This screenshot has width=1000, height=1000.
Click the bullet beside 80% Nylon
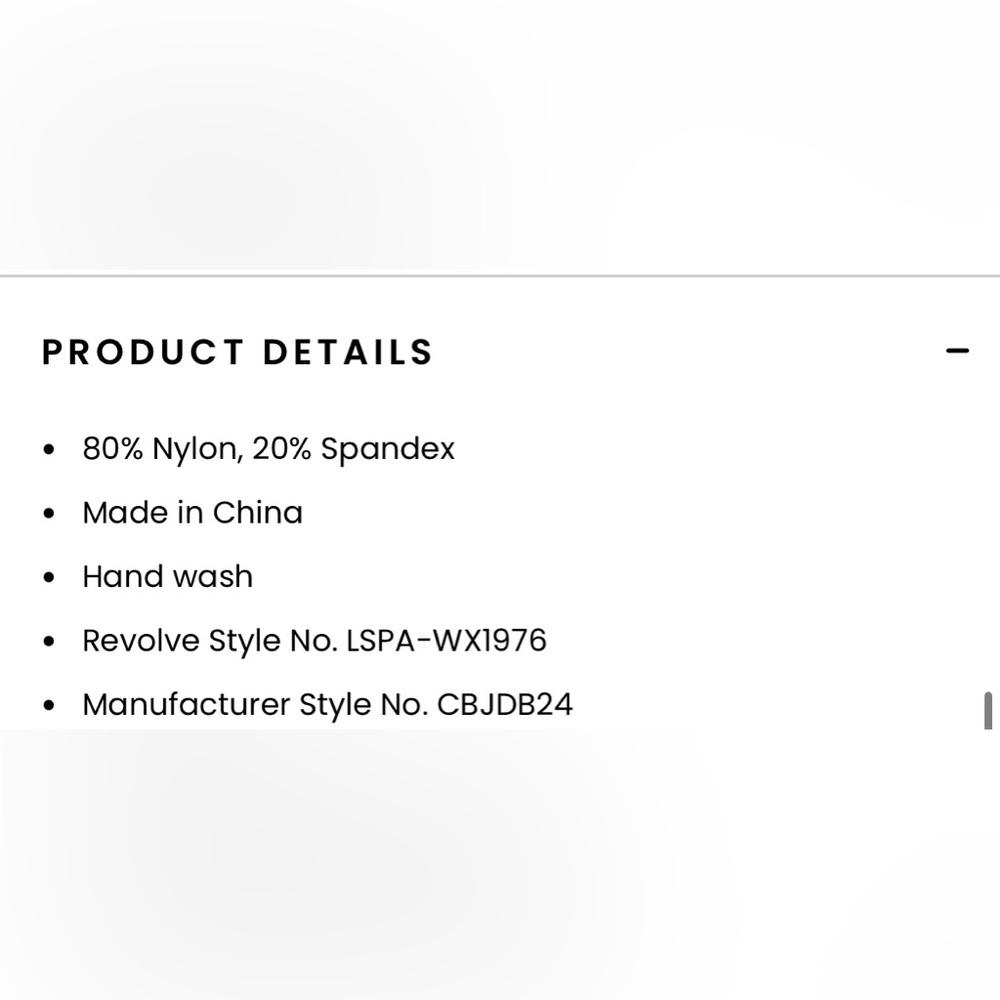click(x=49, y=450)
